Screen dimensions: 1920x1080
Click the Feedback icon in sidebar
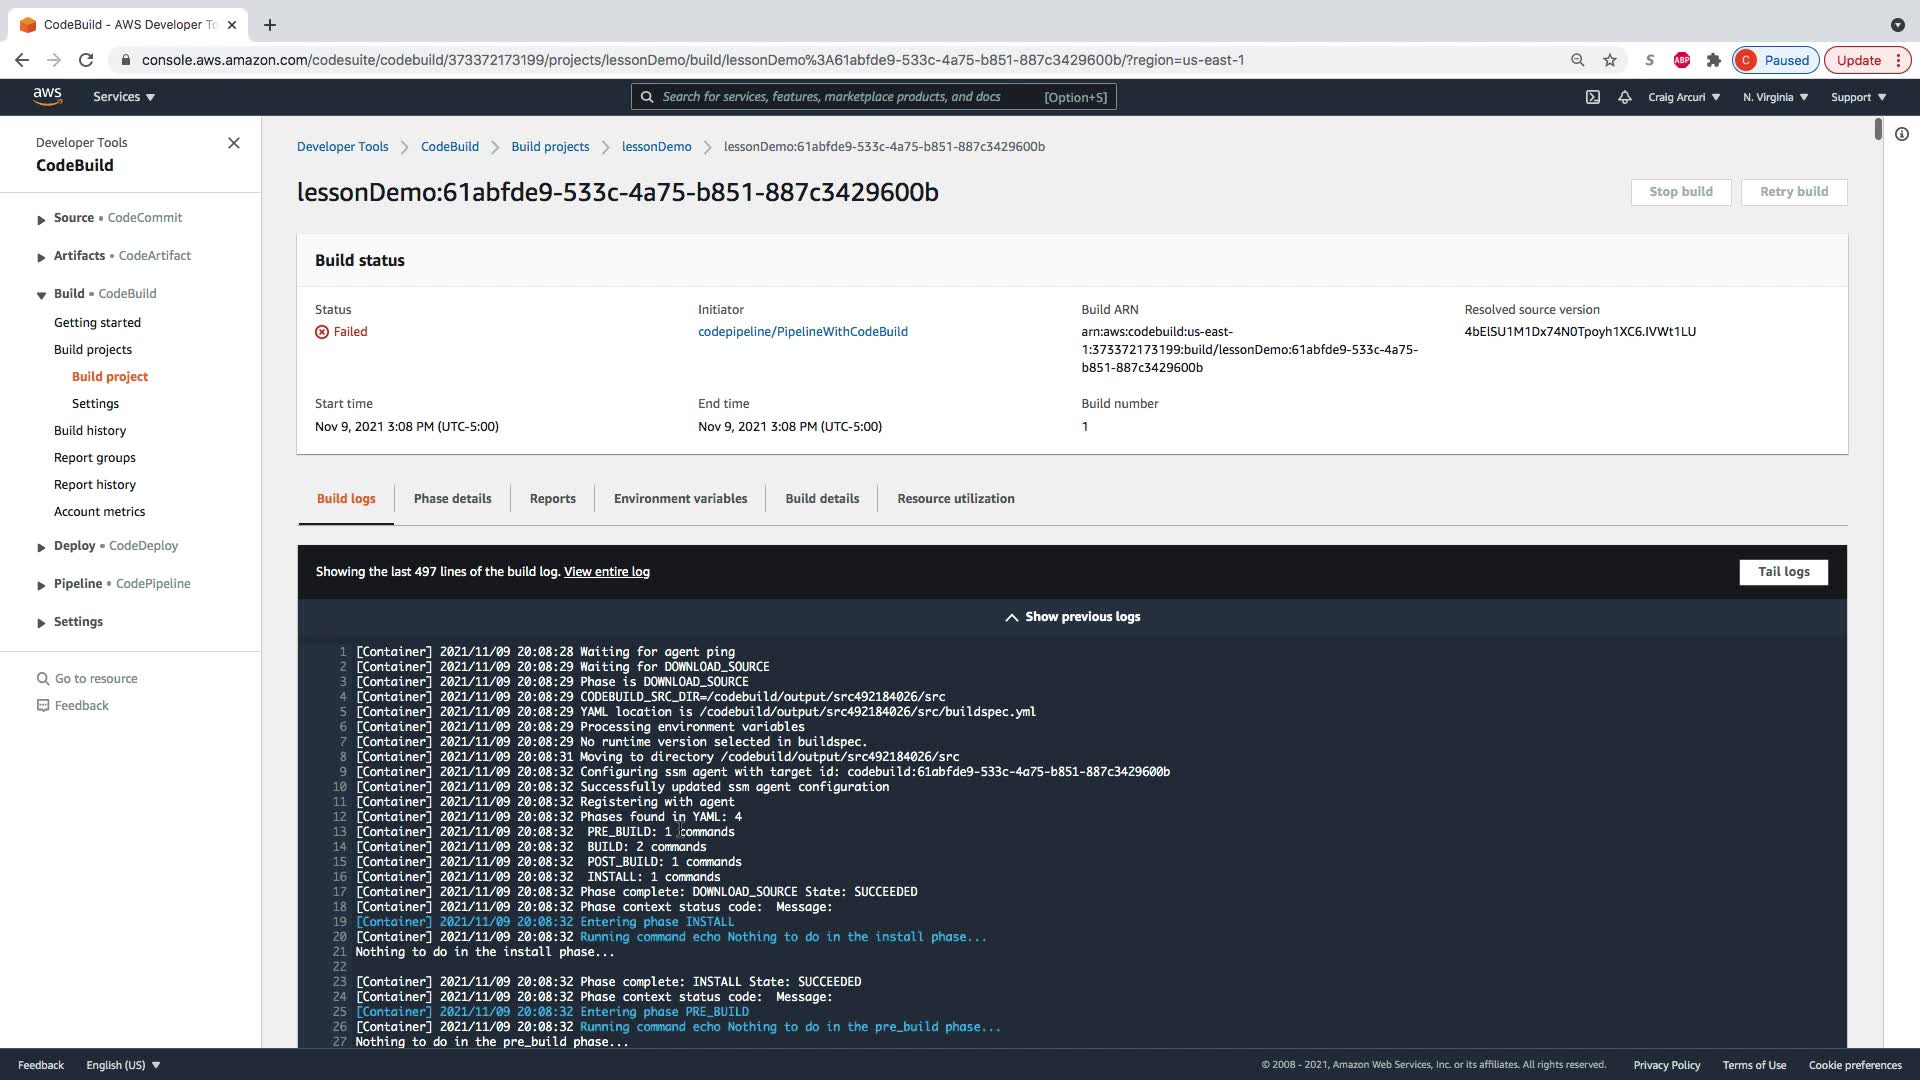pyautogui.click(x=43, y=706)
